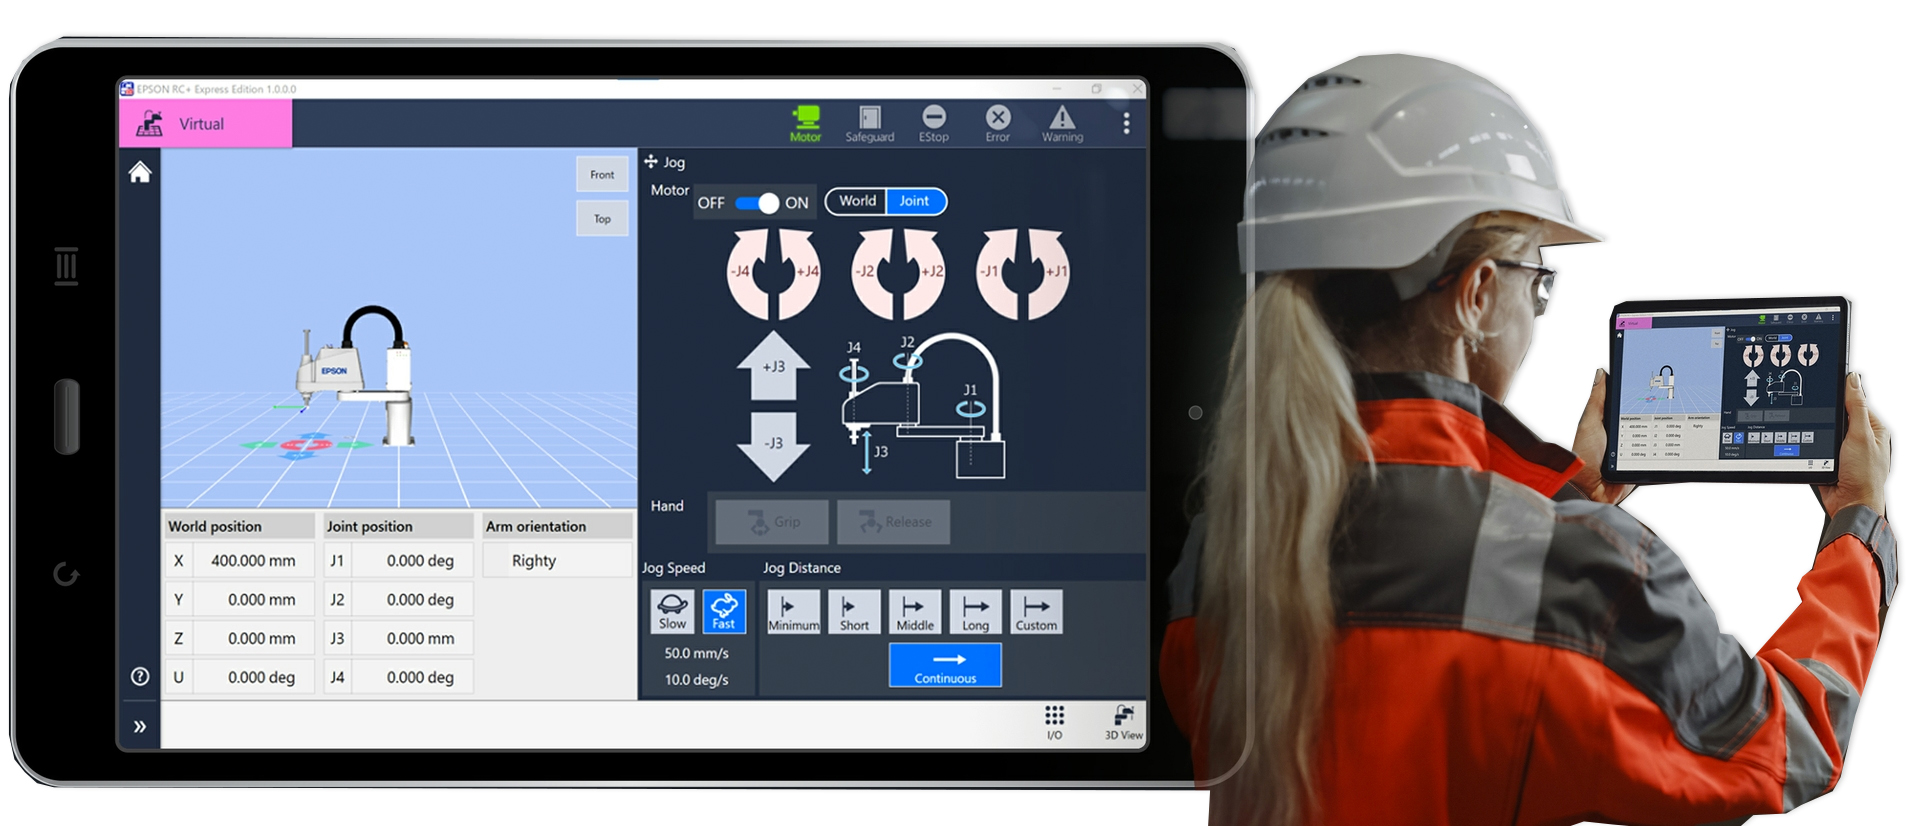Click the X world position field

pyautogui.click(x=253, y=561)
